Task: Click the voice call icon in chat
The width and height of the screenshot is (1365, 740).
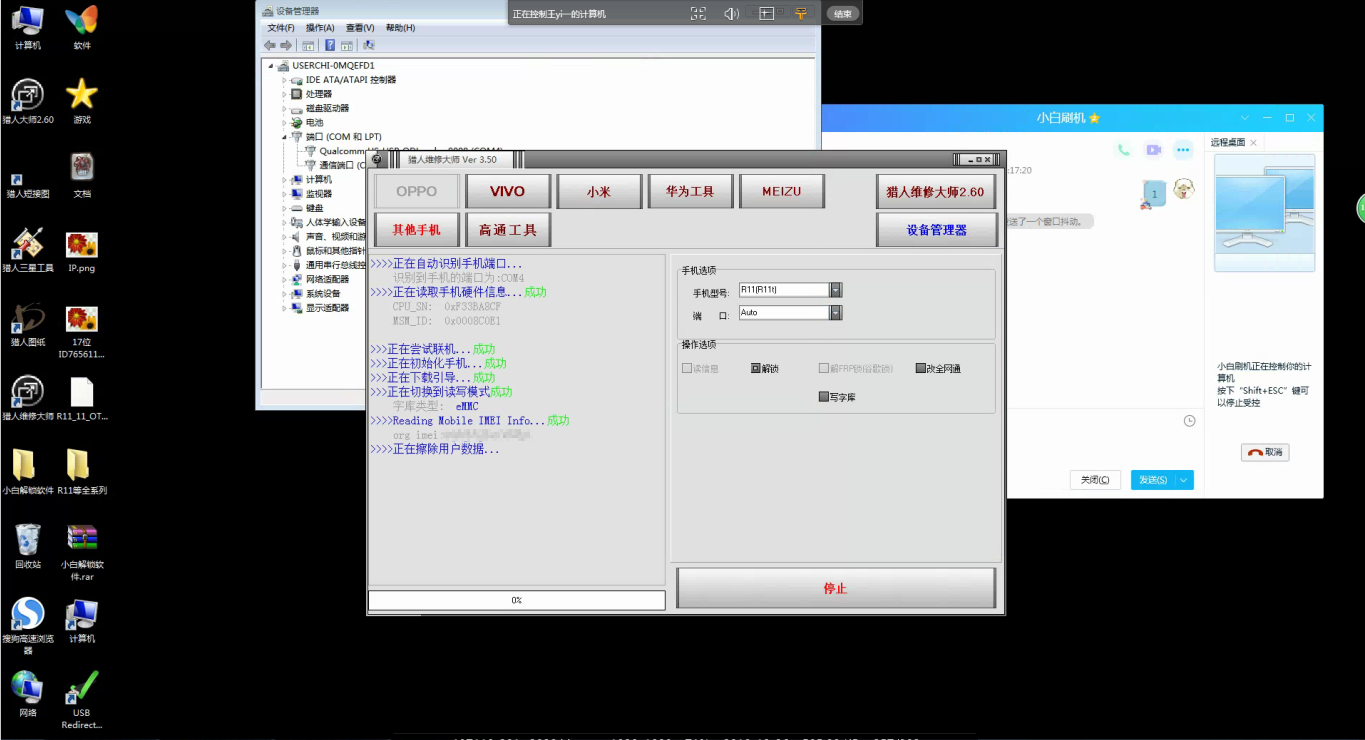Action: pyautogui.click(x=1124, y=150)
